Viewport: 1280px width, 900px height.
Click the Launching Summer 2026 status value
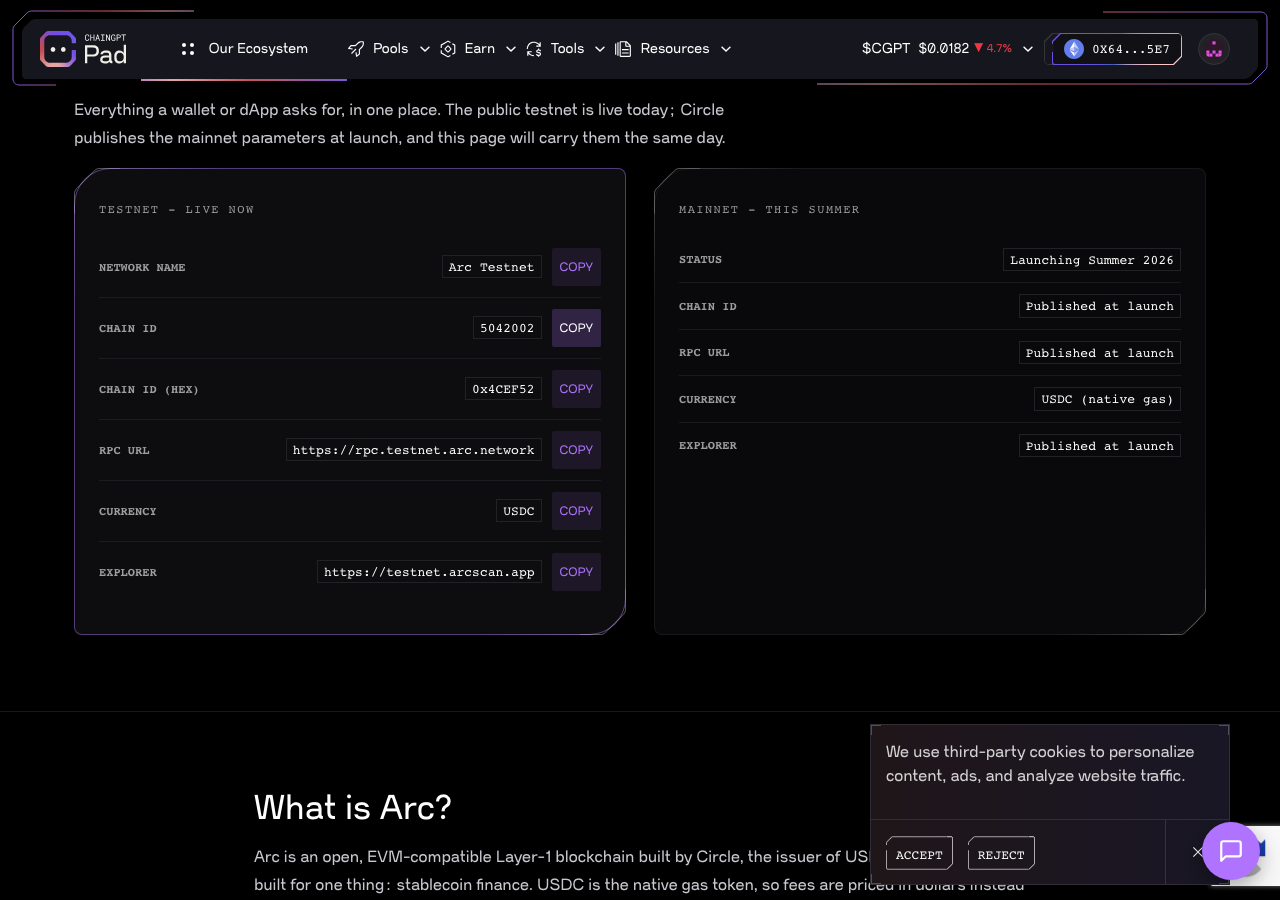pos(1092,260)
